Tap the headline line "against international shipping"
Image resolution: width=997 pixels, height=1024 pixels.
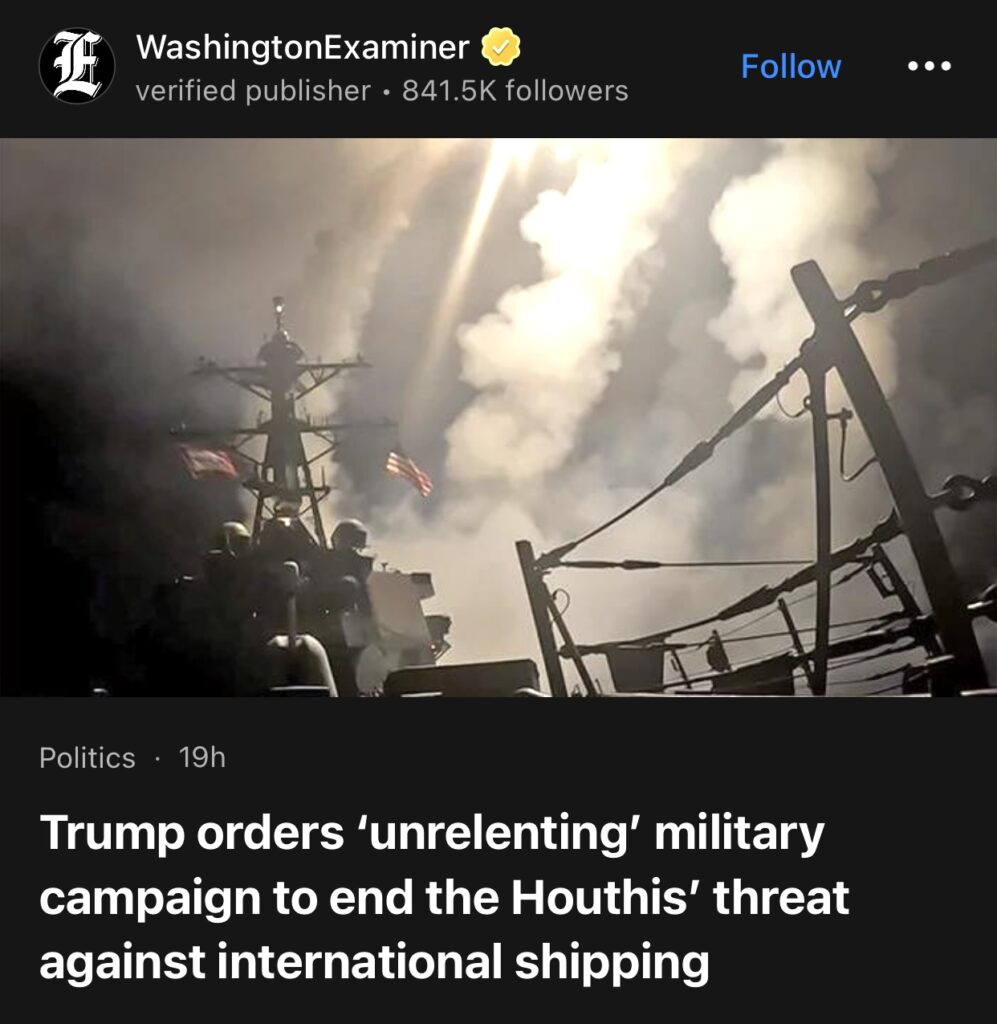[x=374, y=962]
